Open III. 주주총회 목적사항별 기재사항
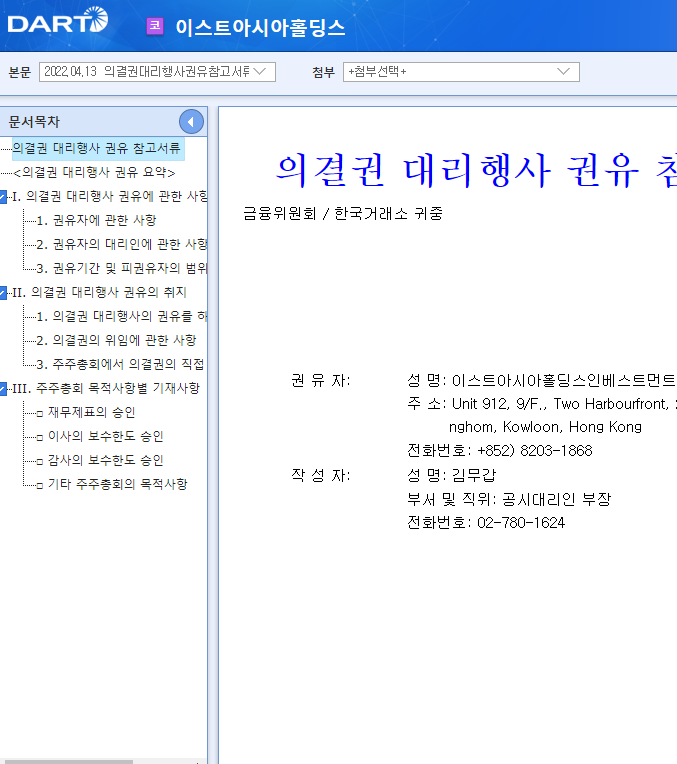This screenshot has height=764, width=677. click(x=106, y=388)
